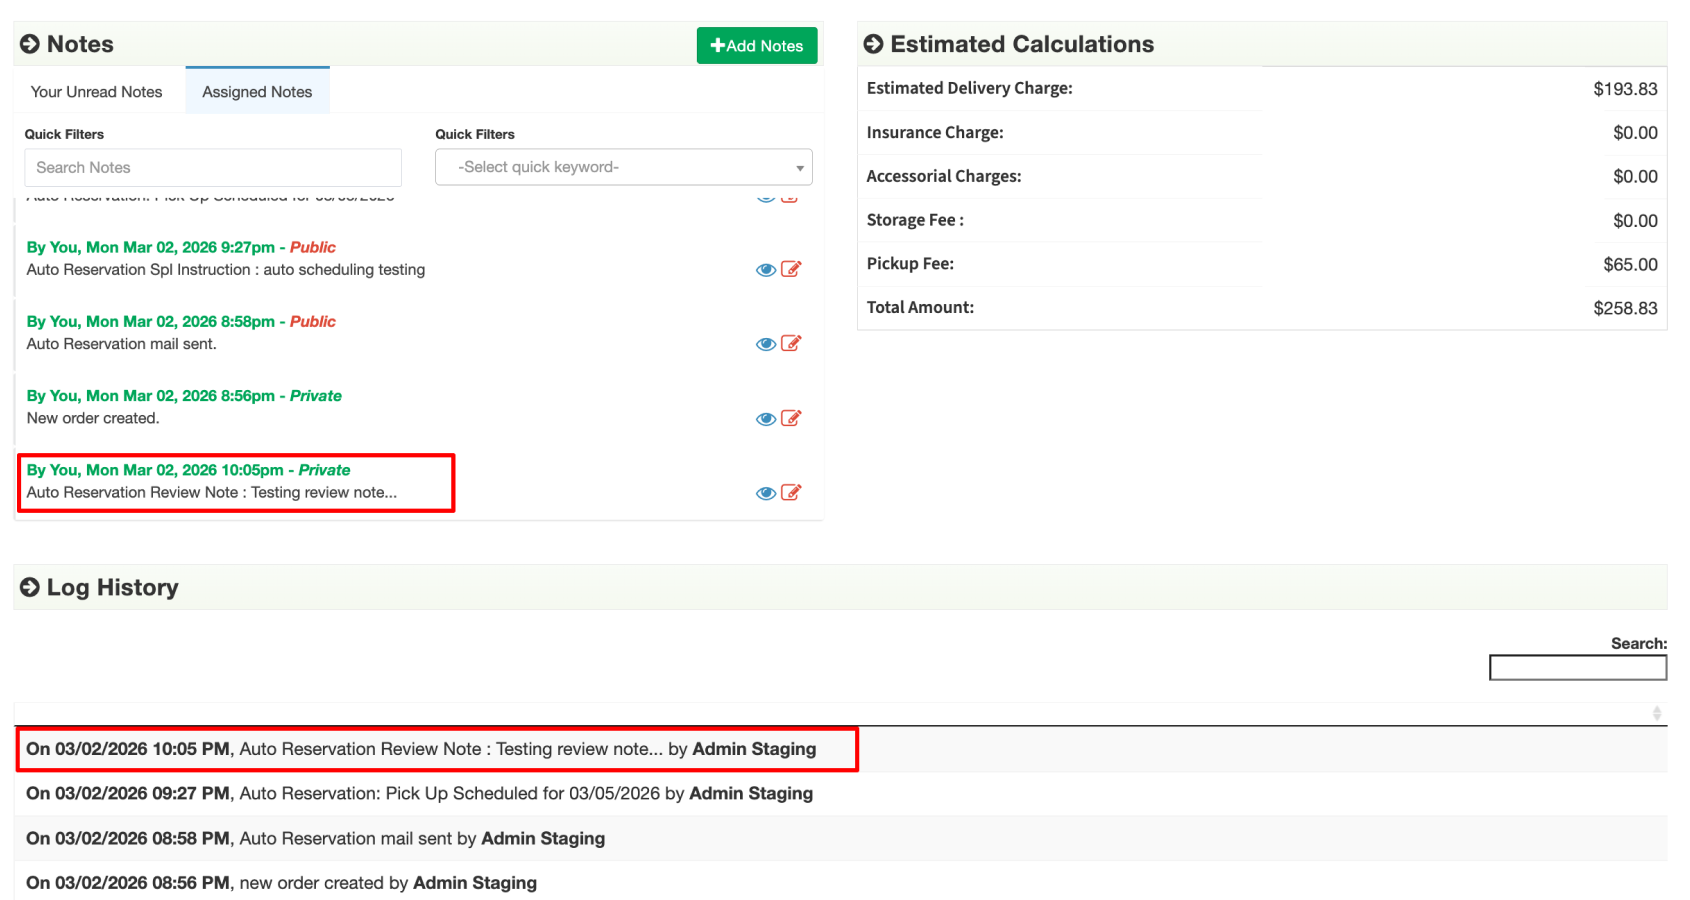The width and height of the screenshot is (1690, 900).
Task: Click edit icon for 'auto scheduling testing' note
Action: point(790,269)
